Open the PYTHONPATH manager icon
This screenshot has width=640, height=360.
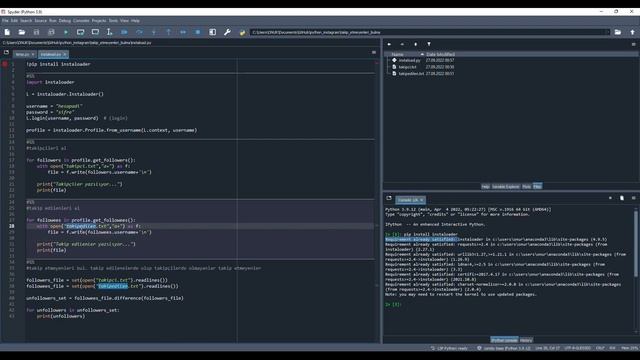coord(242,32)
